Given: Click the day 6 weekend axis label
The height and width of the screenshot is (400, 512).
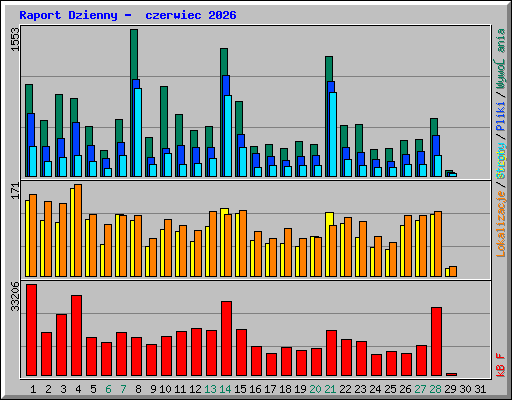Looking at the screenshot, I should (108, 389).
